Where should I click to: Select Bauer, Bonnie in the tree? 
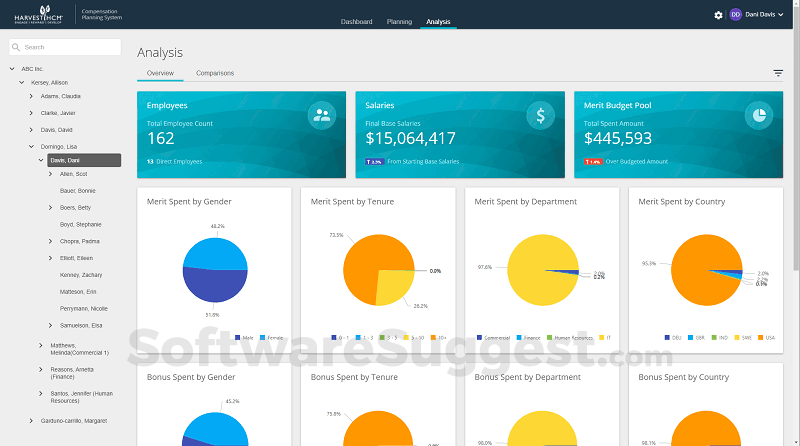tap(78, 191)
